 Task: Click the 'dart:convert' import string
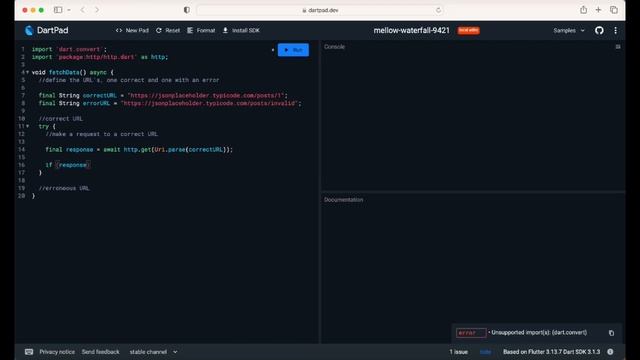pyautogui.click(x=79, y=49)
